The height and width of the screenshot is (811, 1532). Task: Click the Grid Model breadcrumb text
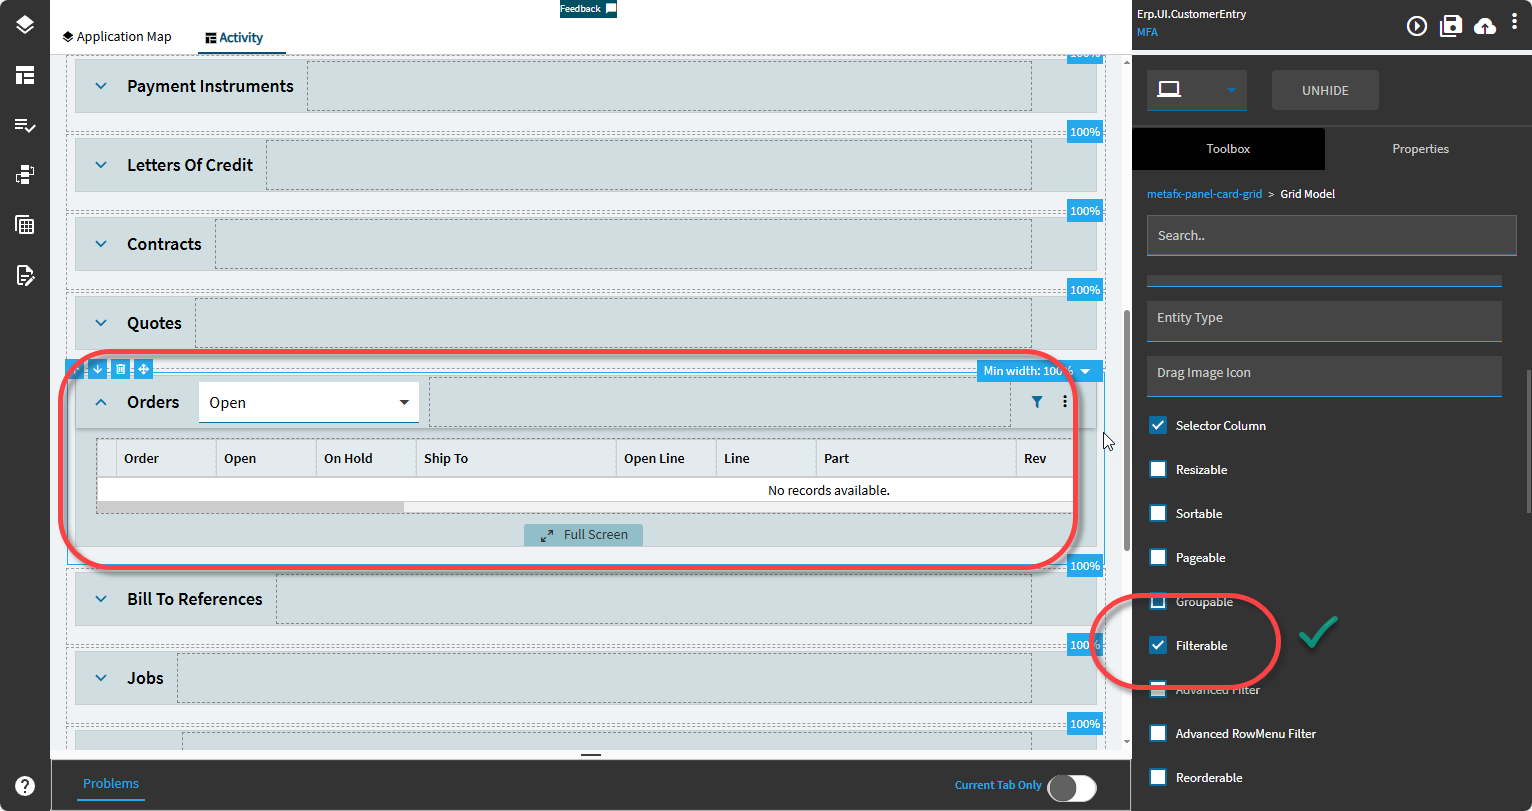[1307, 194]
